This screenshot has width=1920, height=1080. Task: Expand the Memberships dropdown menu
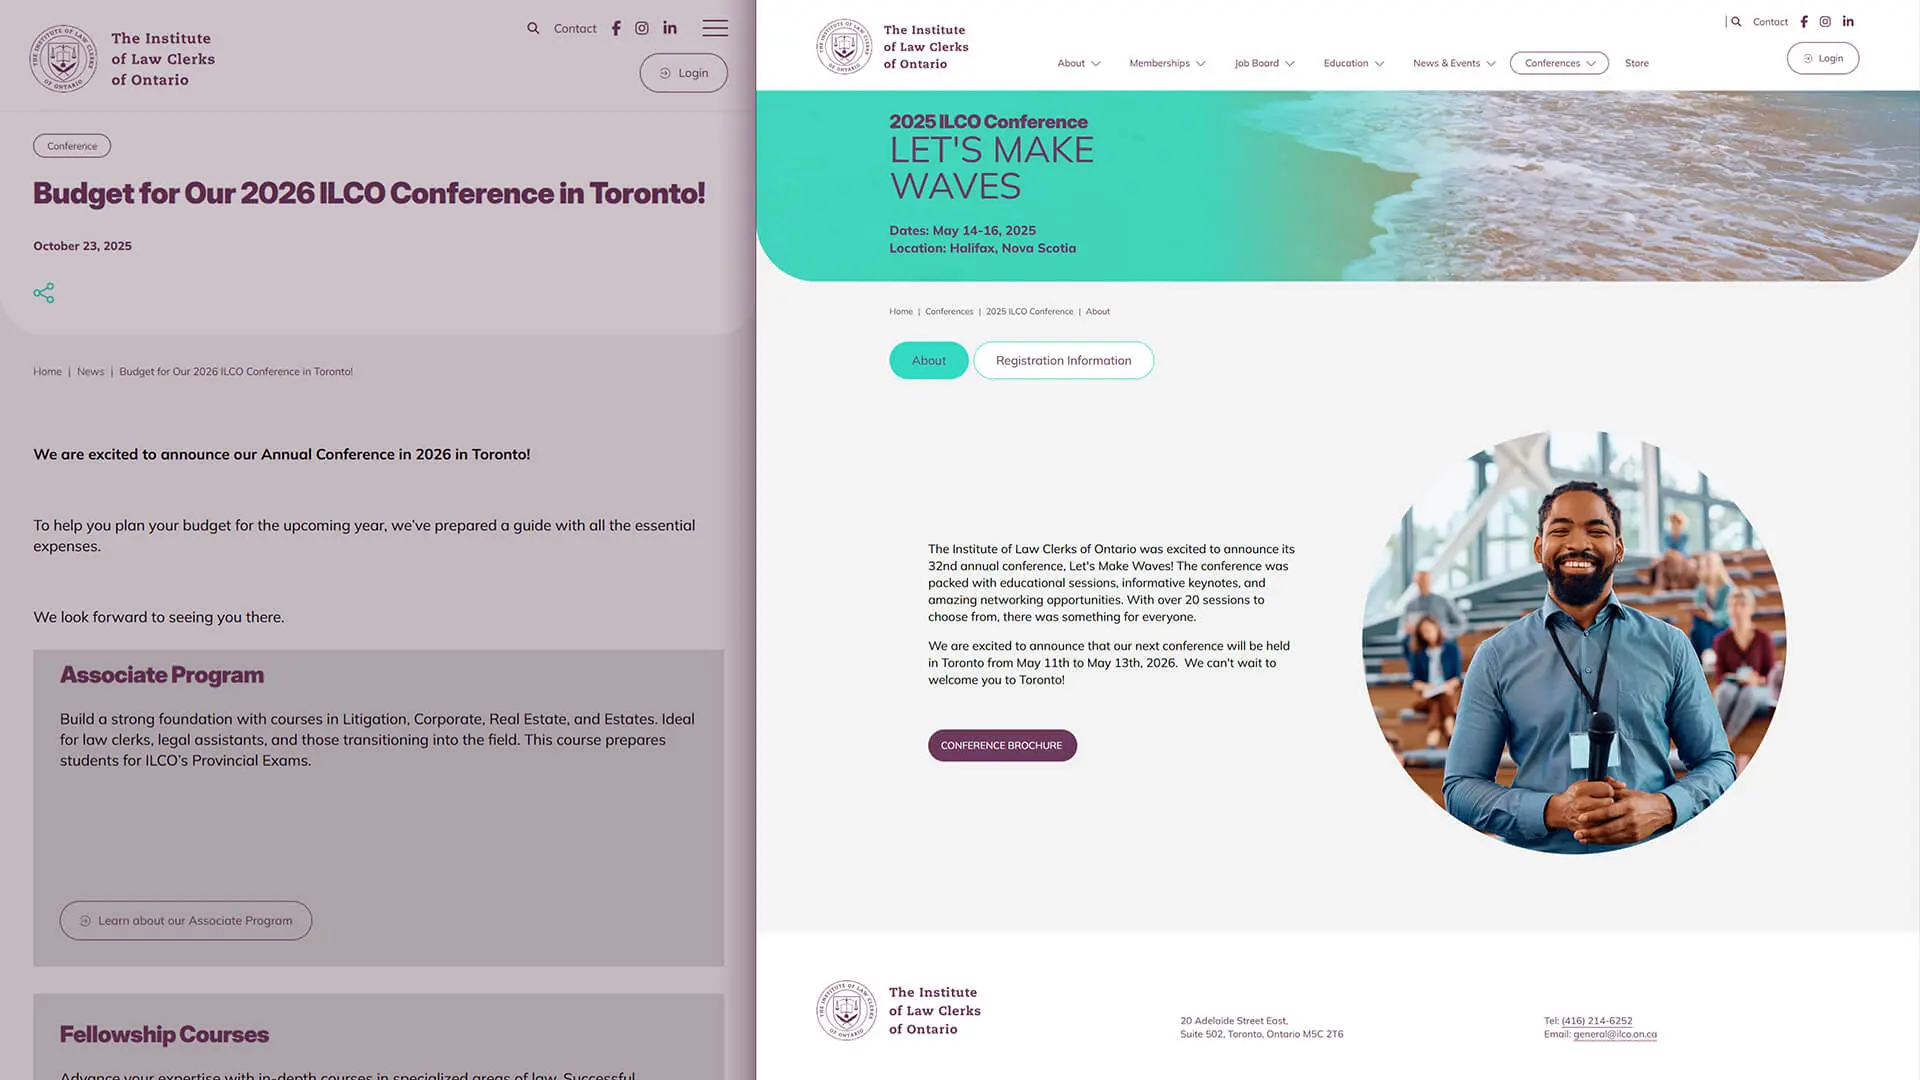1167,63
